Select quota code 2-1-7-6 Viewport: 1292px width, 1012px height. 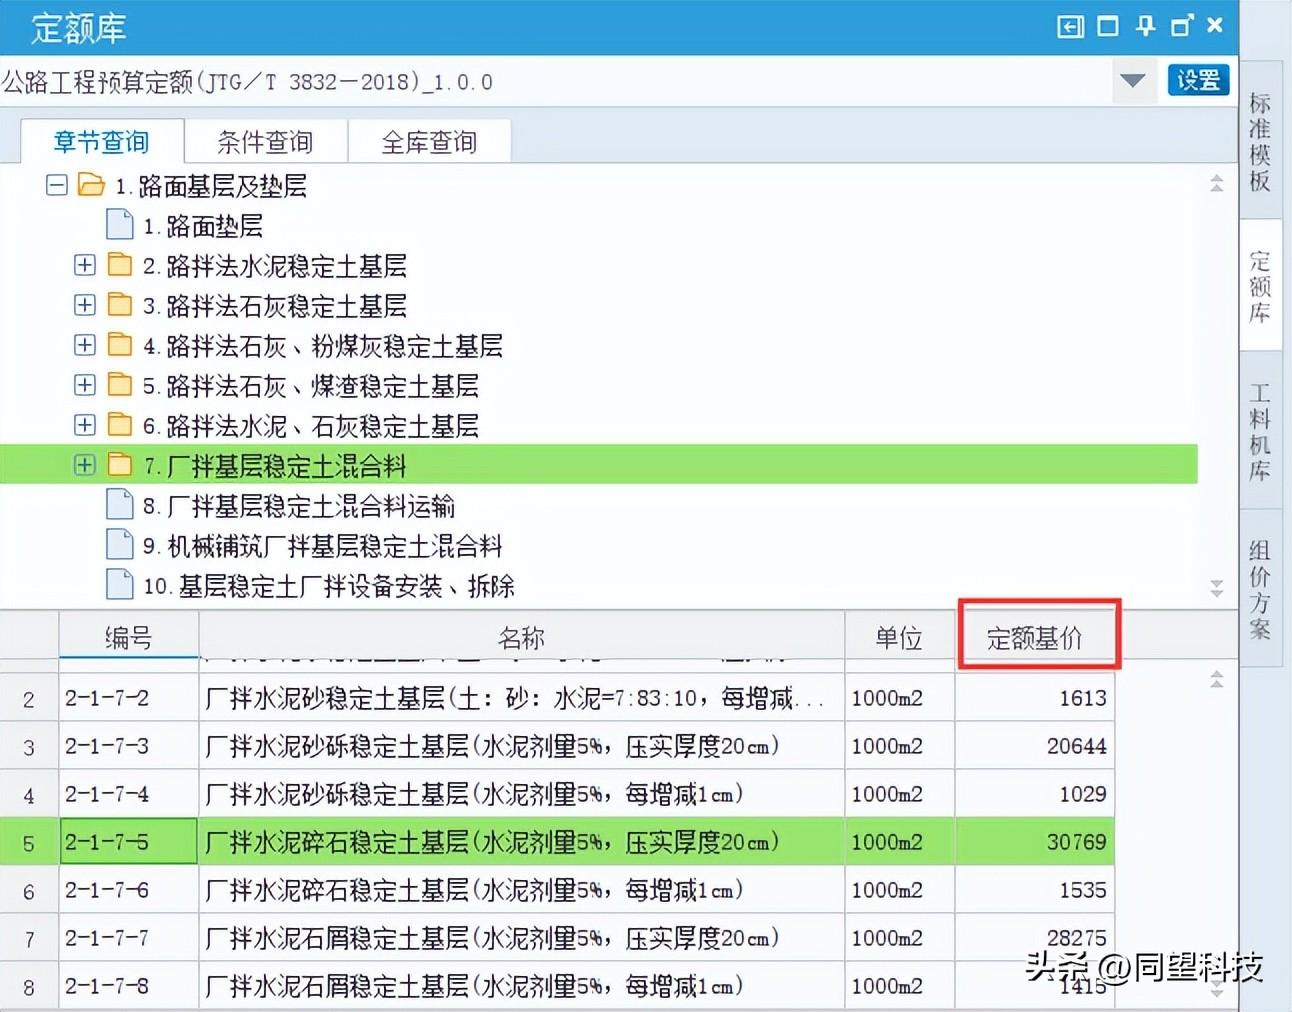click(129, 890)
